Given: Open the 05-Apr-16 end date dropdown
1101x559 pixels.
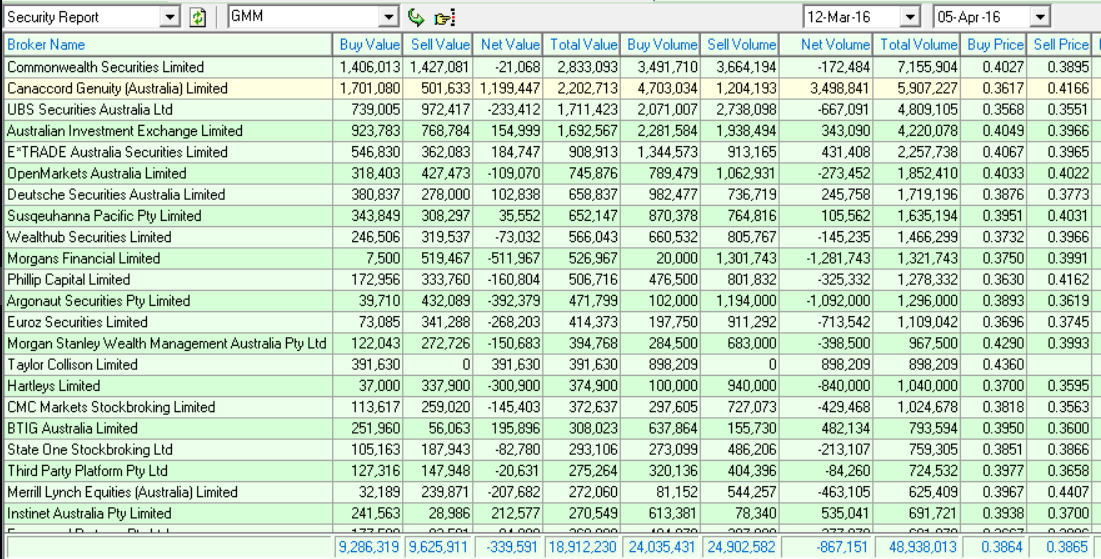Looking at the screenshot, I should pos(1040,17).
